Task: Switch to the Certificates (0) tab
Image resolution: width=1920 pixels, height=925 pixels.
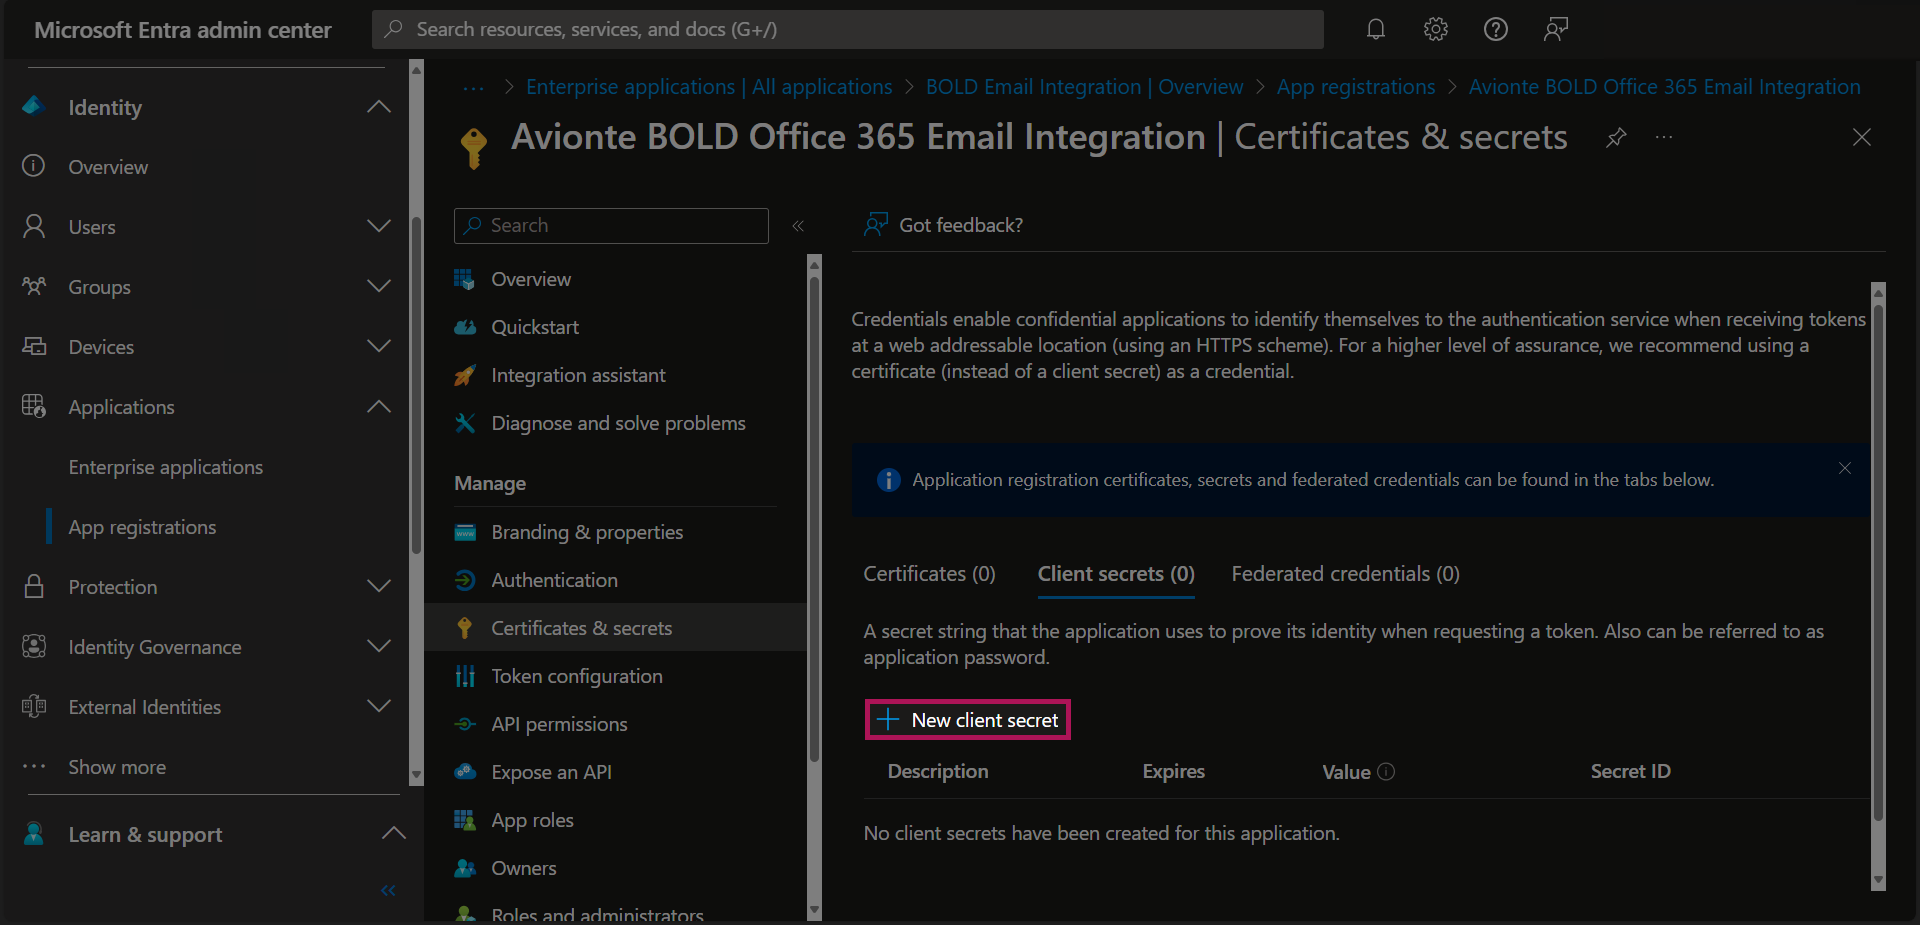Action: coord(929,574)
